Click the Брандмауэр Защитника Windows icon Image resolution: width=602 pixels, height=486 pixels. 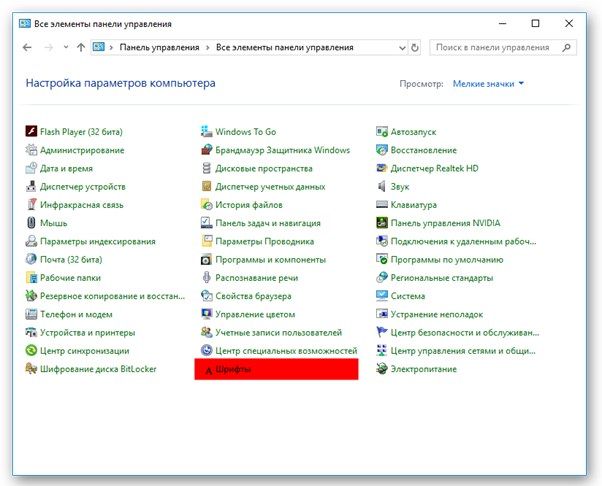[x=207, y=150]
